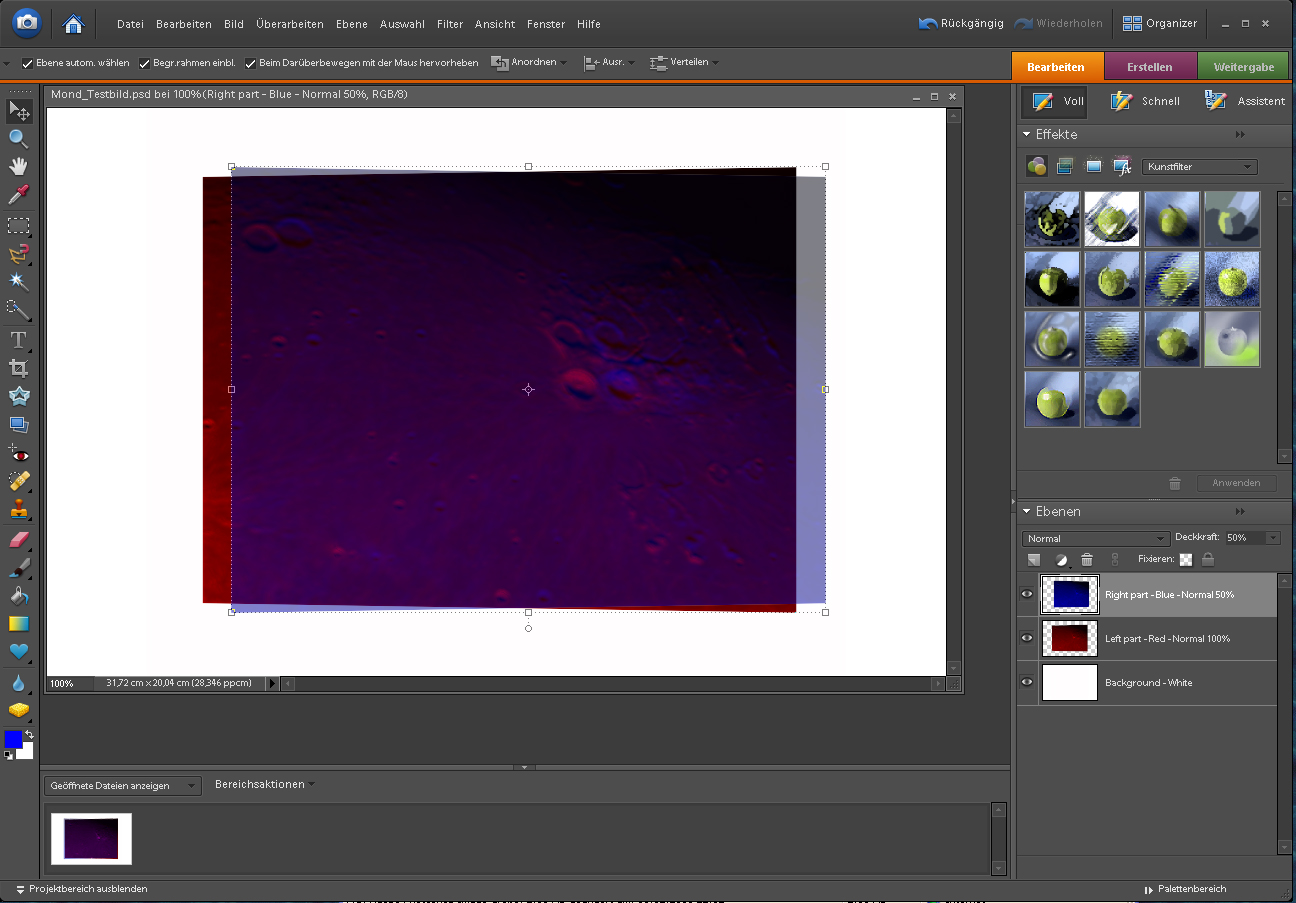Click the Rückgängig undo button
Viewport: 1296px width, 903px height.
961,23
